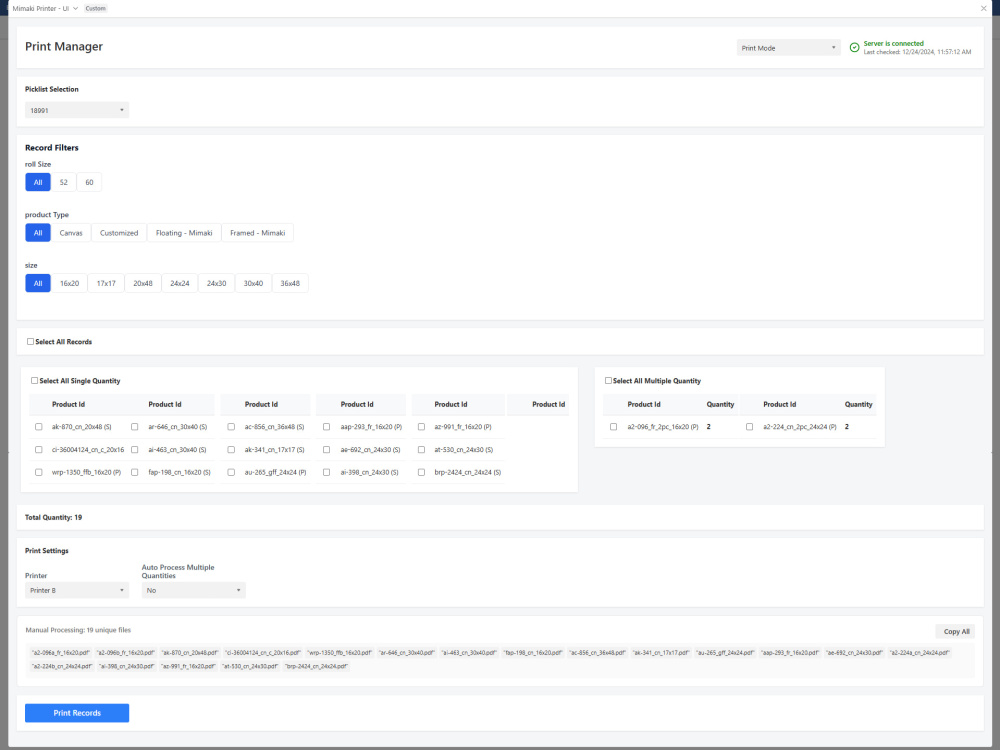Click file chip "ci-36004124_cn_c_20x16.pdf"

point(263,652)
